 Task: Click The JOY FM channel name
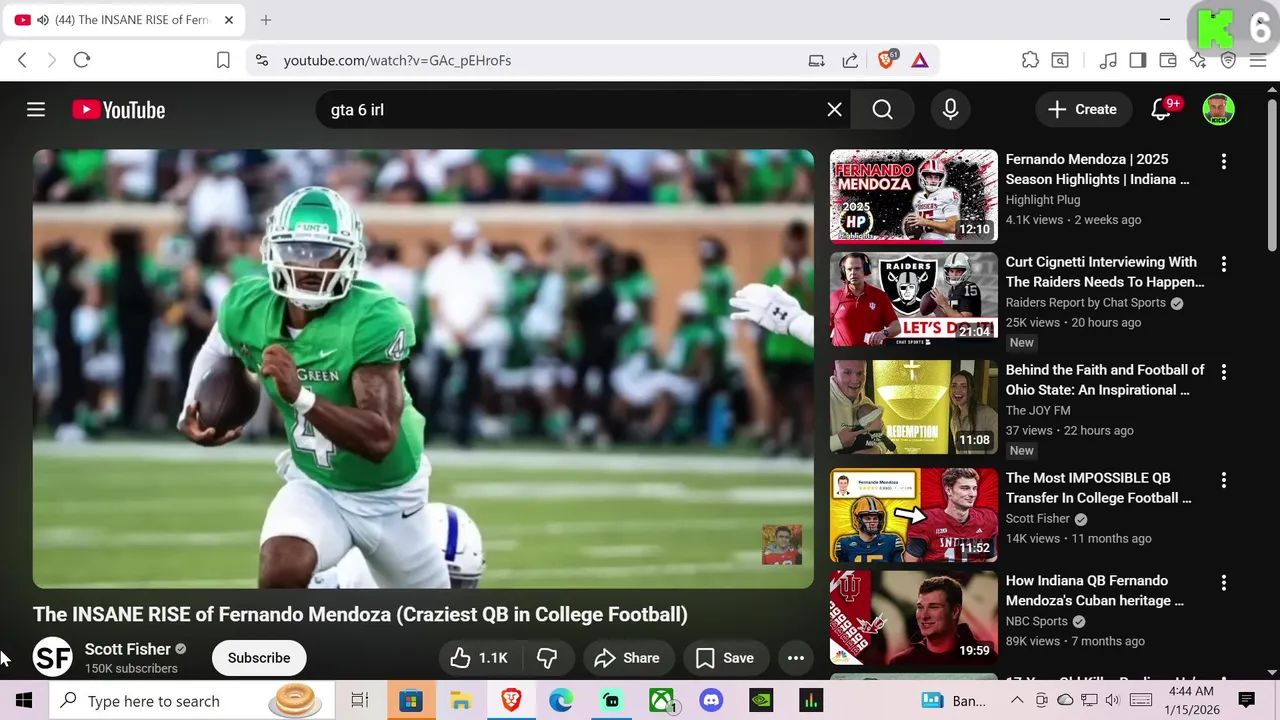coord(1038,411)
